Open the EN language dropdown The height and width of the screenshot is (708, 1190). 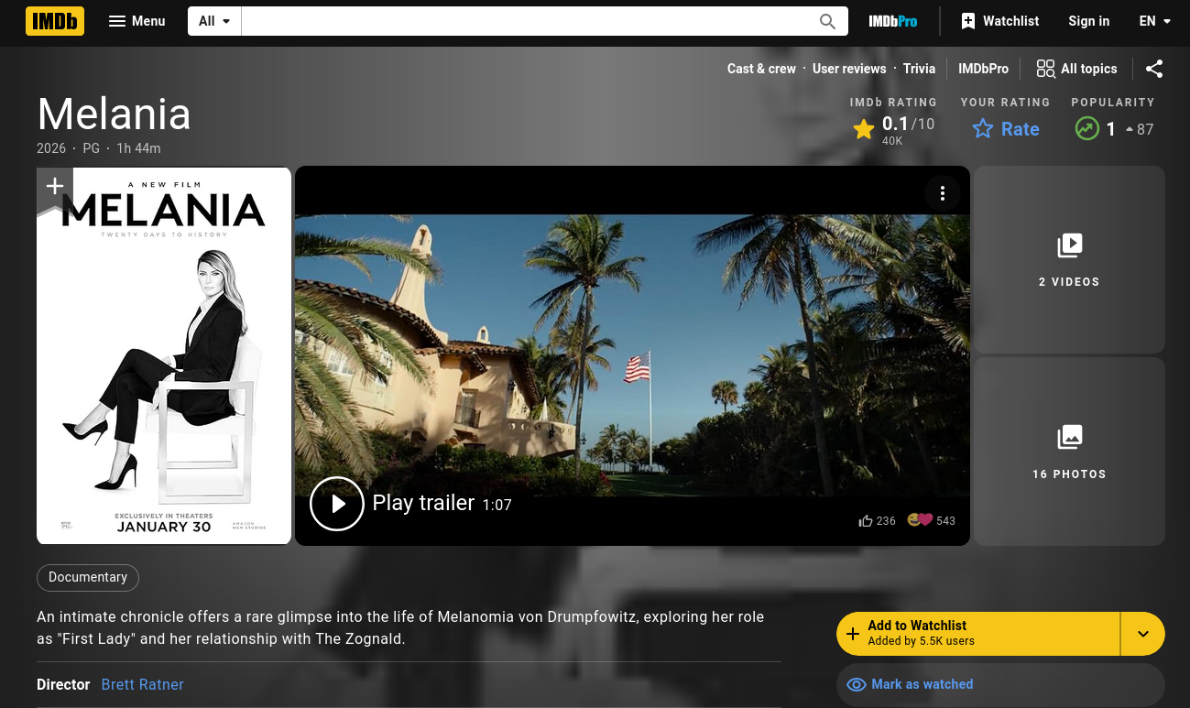point(1154,21)
